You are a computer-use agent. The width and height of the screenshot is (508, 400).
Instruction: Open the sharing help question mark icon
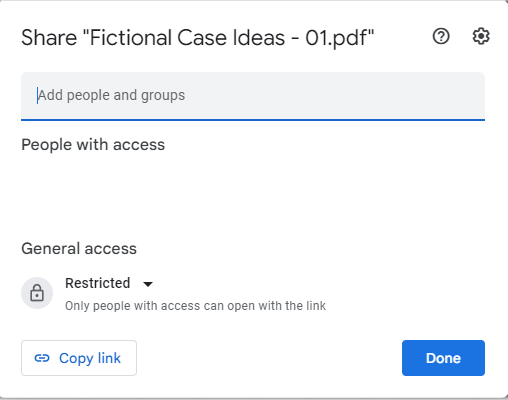click(441, 36)
